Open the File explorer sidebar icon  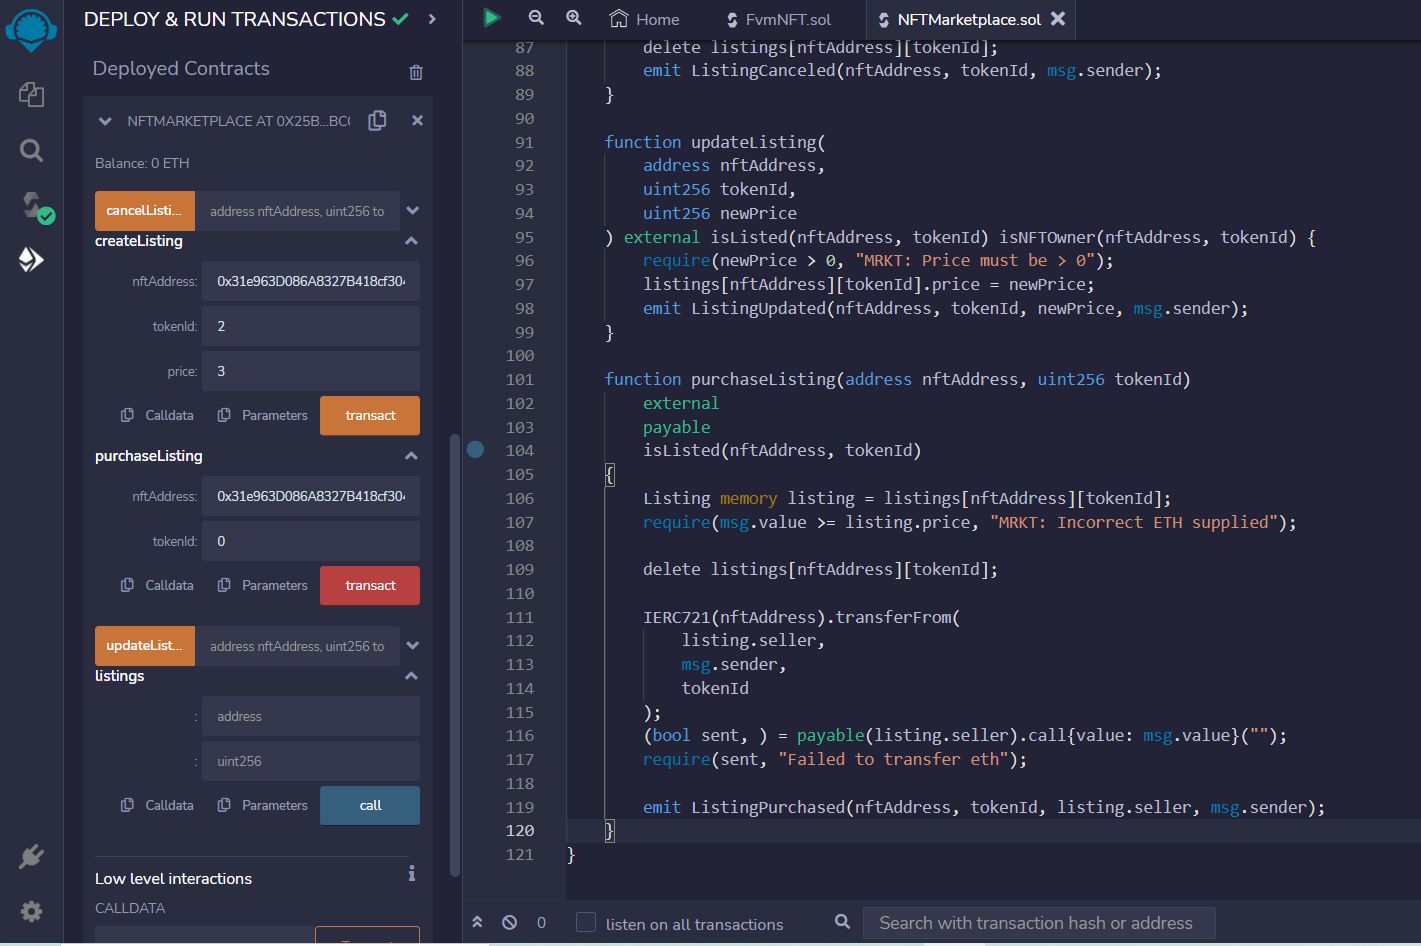[31, 95]
